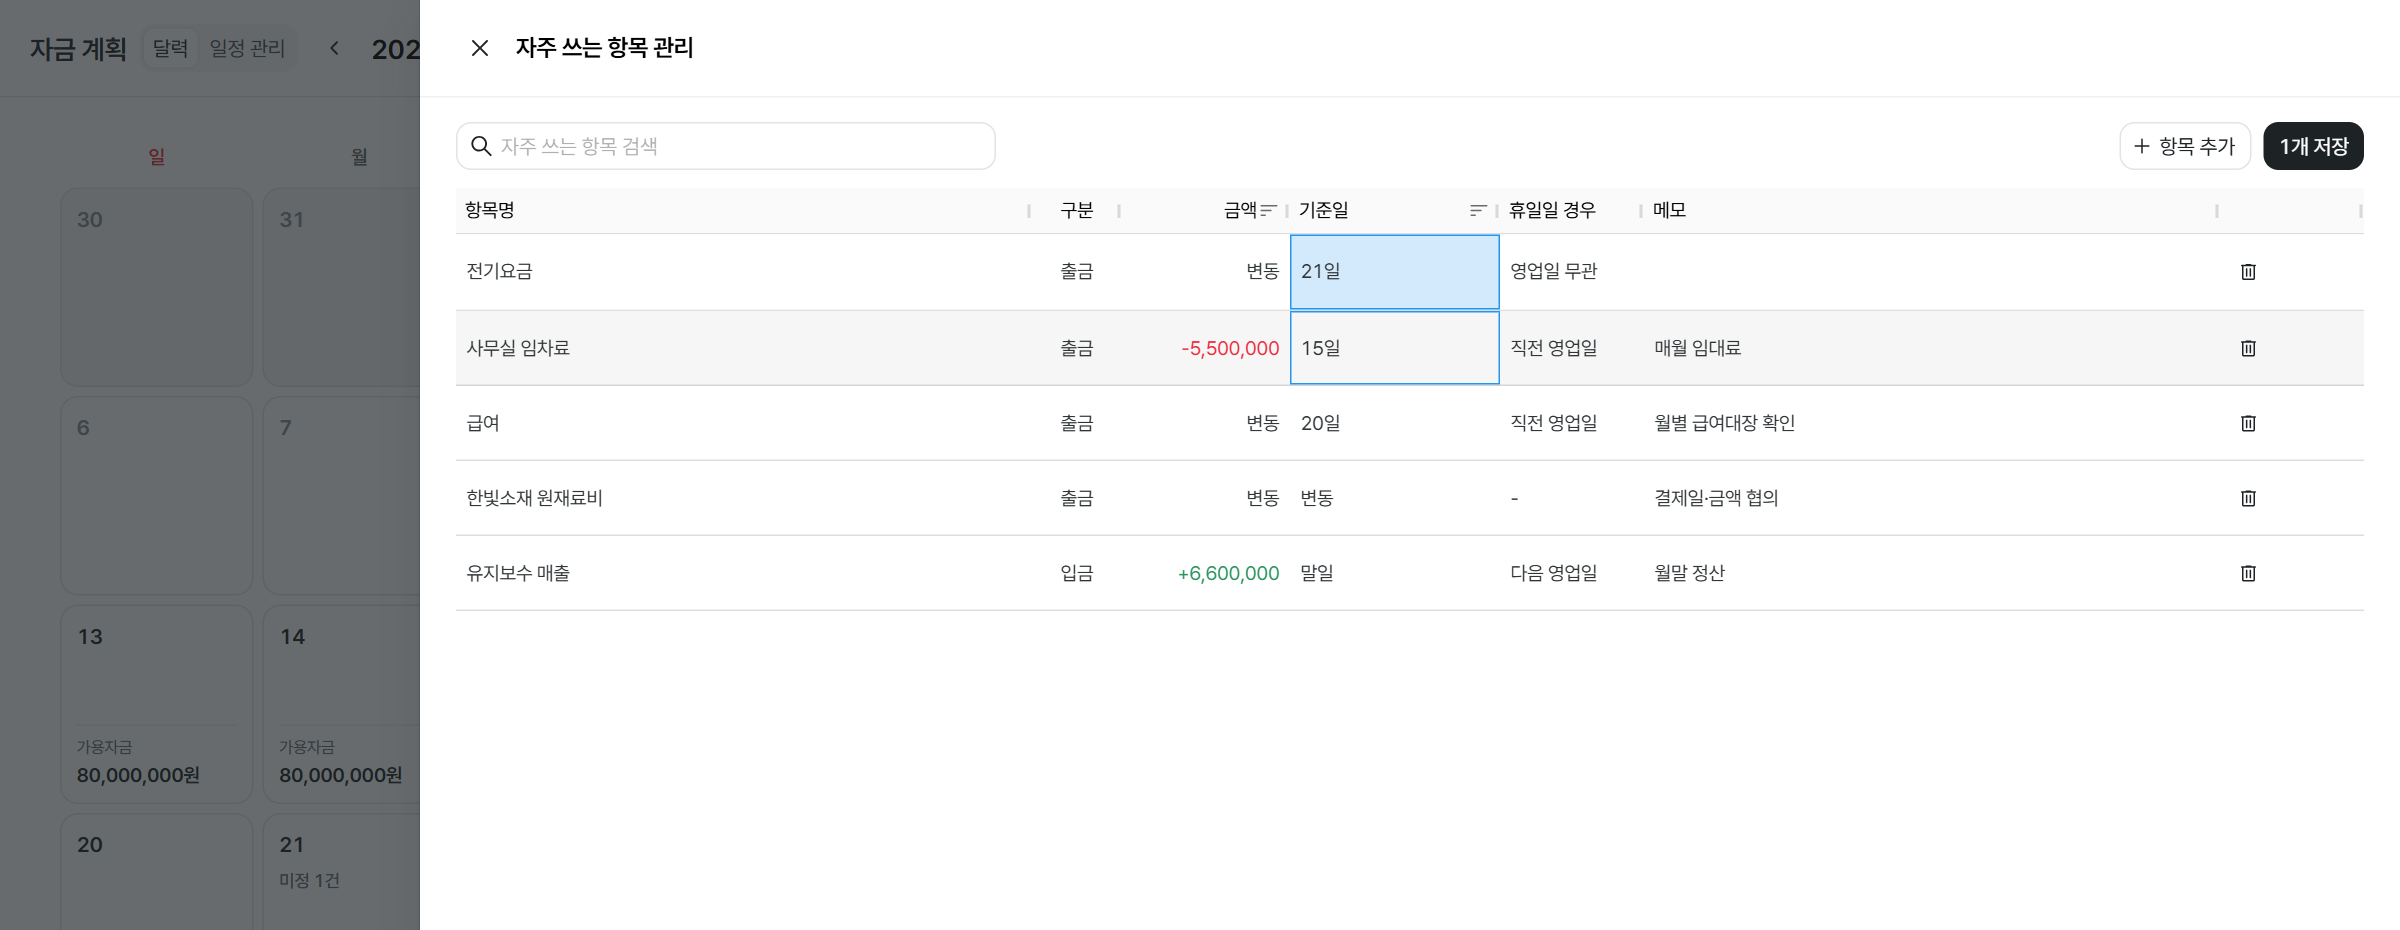Viewport: 2400px width, 930px height.
Task: Click the 항목 추가 button
Action: pyautogui.click(x=2185, y=146)
